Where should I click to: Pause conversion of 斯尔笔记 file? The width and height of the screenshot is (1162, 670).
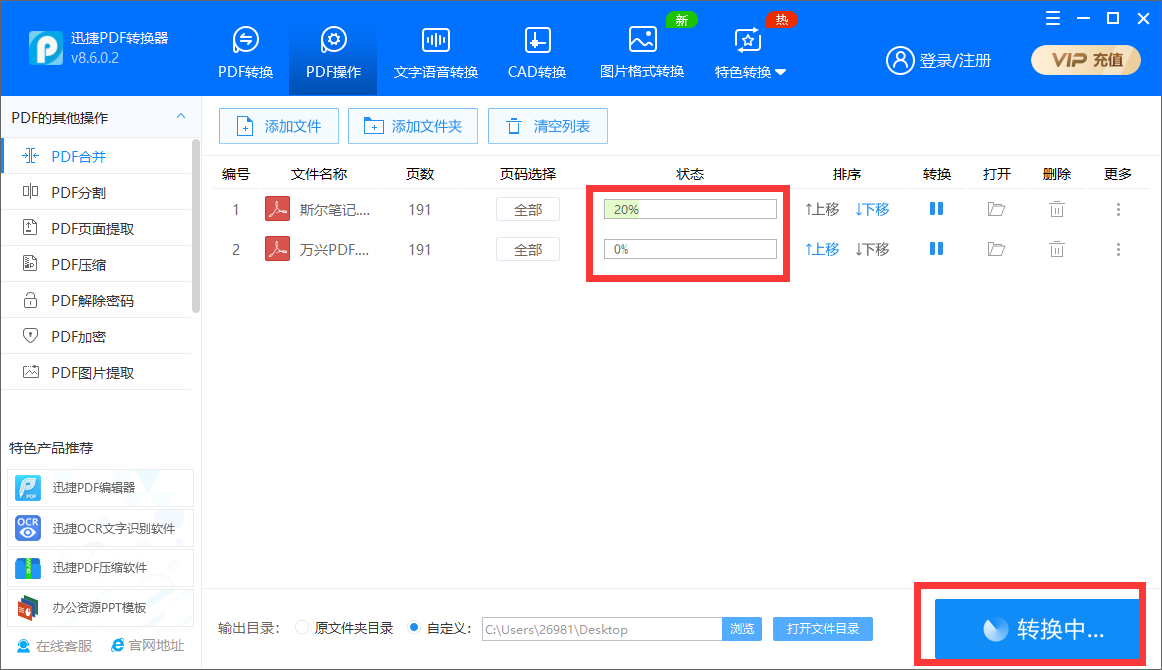[x=936, y=209]
